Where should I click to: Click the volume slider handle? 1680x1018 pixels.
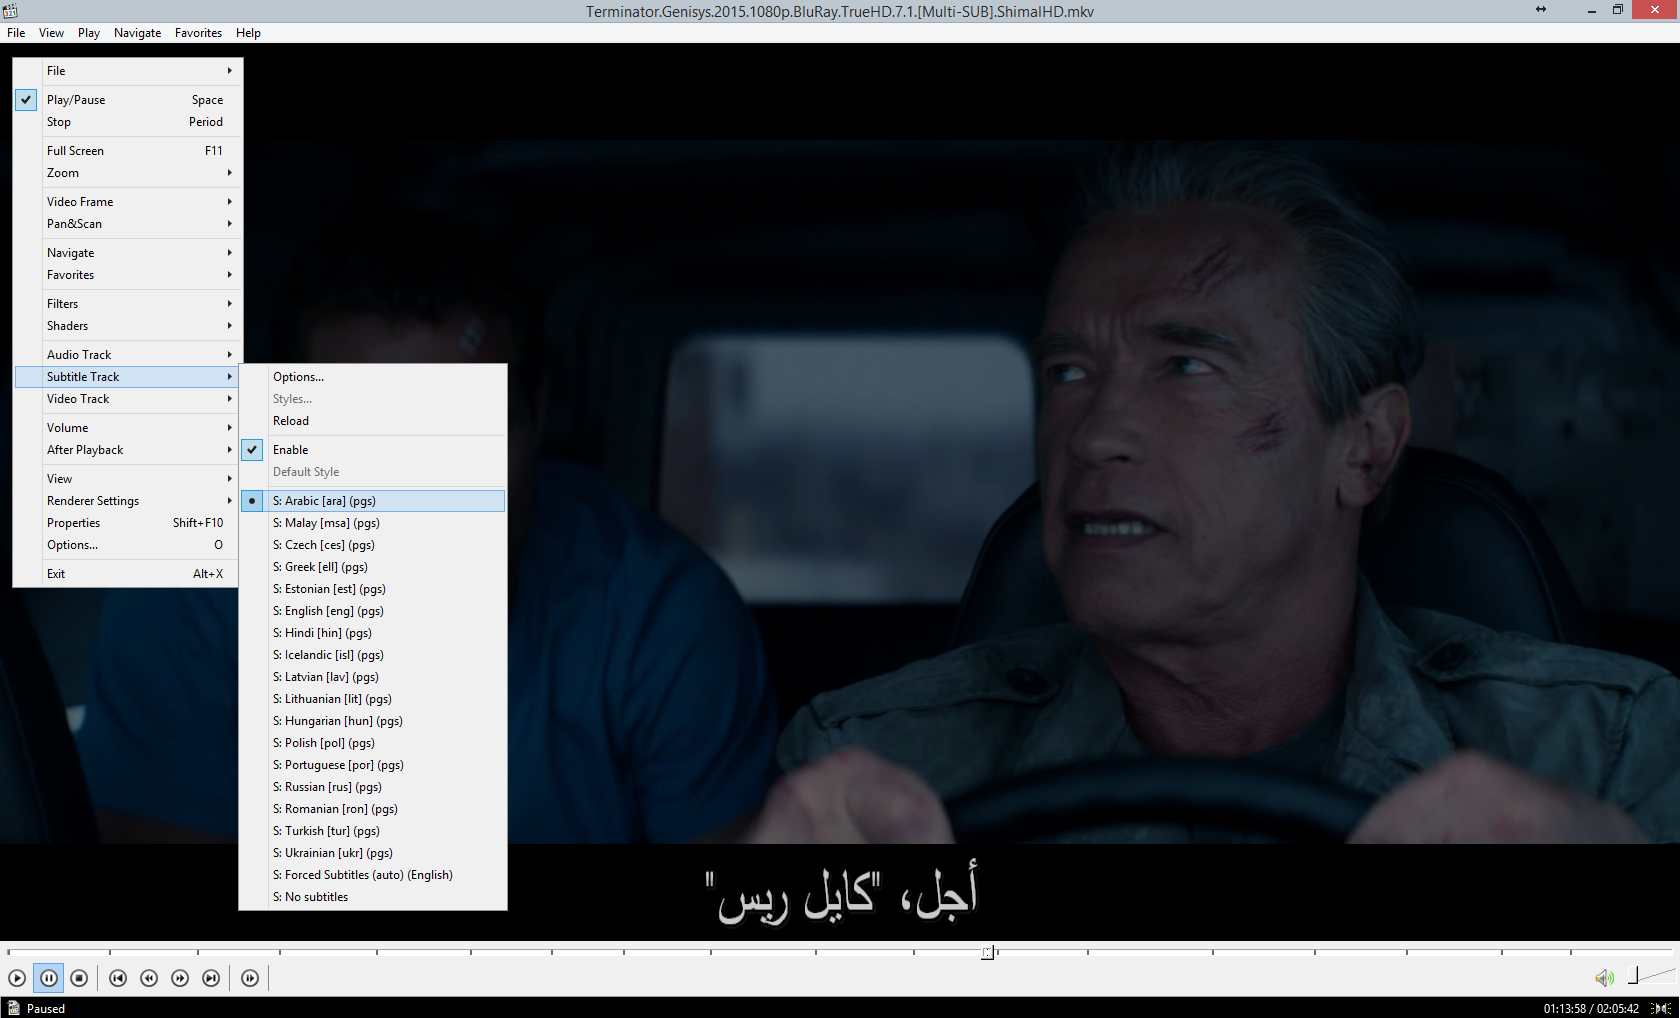1633,975
